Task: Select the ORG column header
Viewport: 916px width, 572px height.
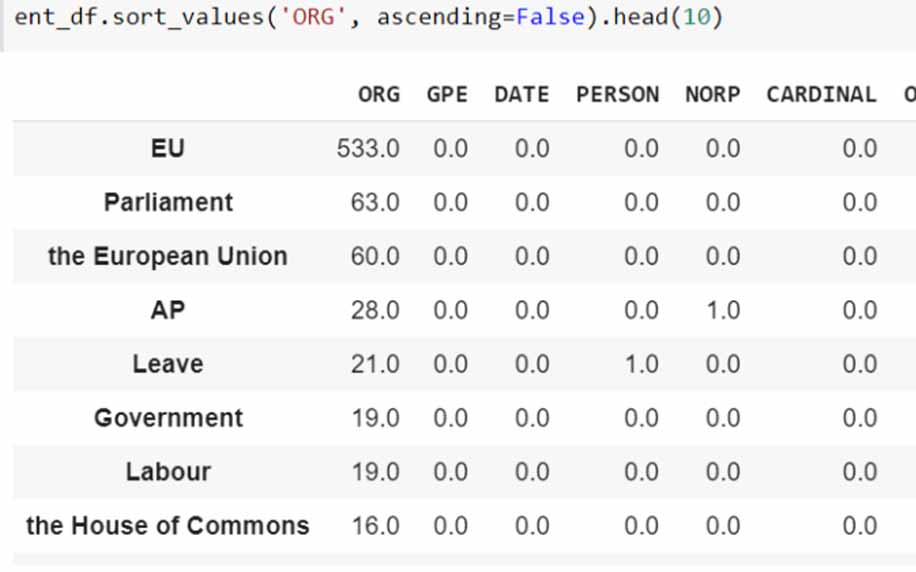Action: [379, 95]
